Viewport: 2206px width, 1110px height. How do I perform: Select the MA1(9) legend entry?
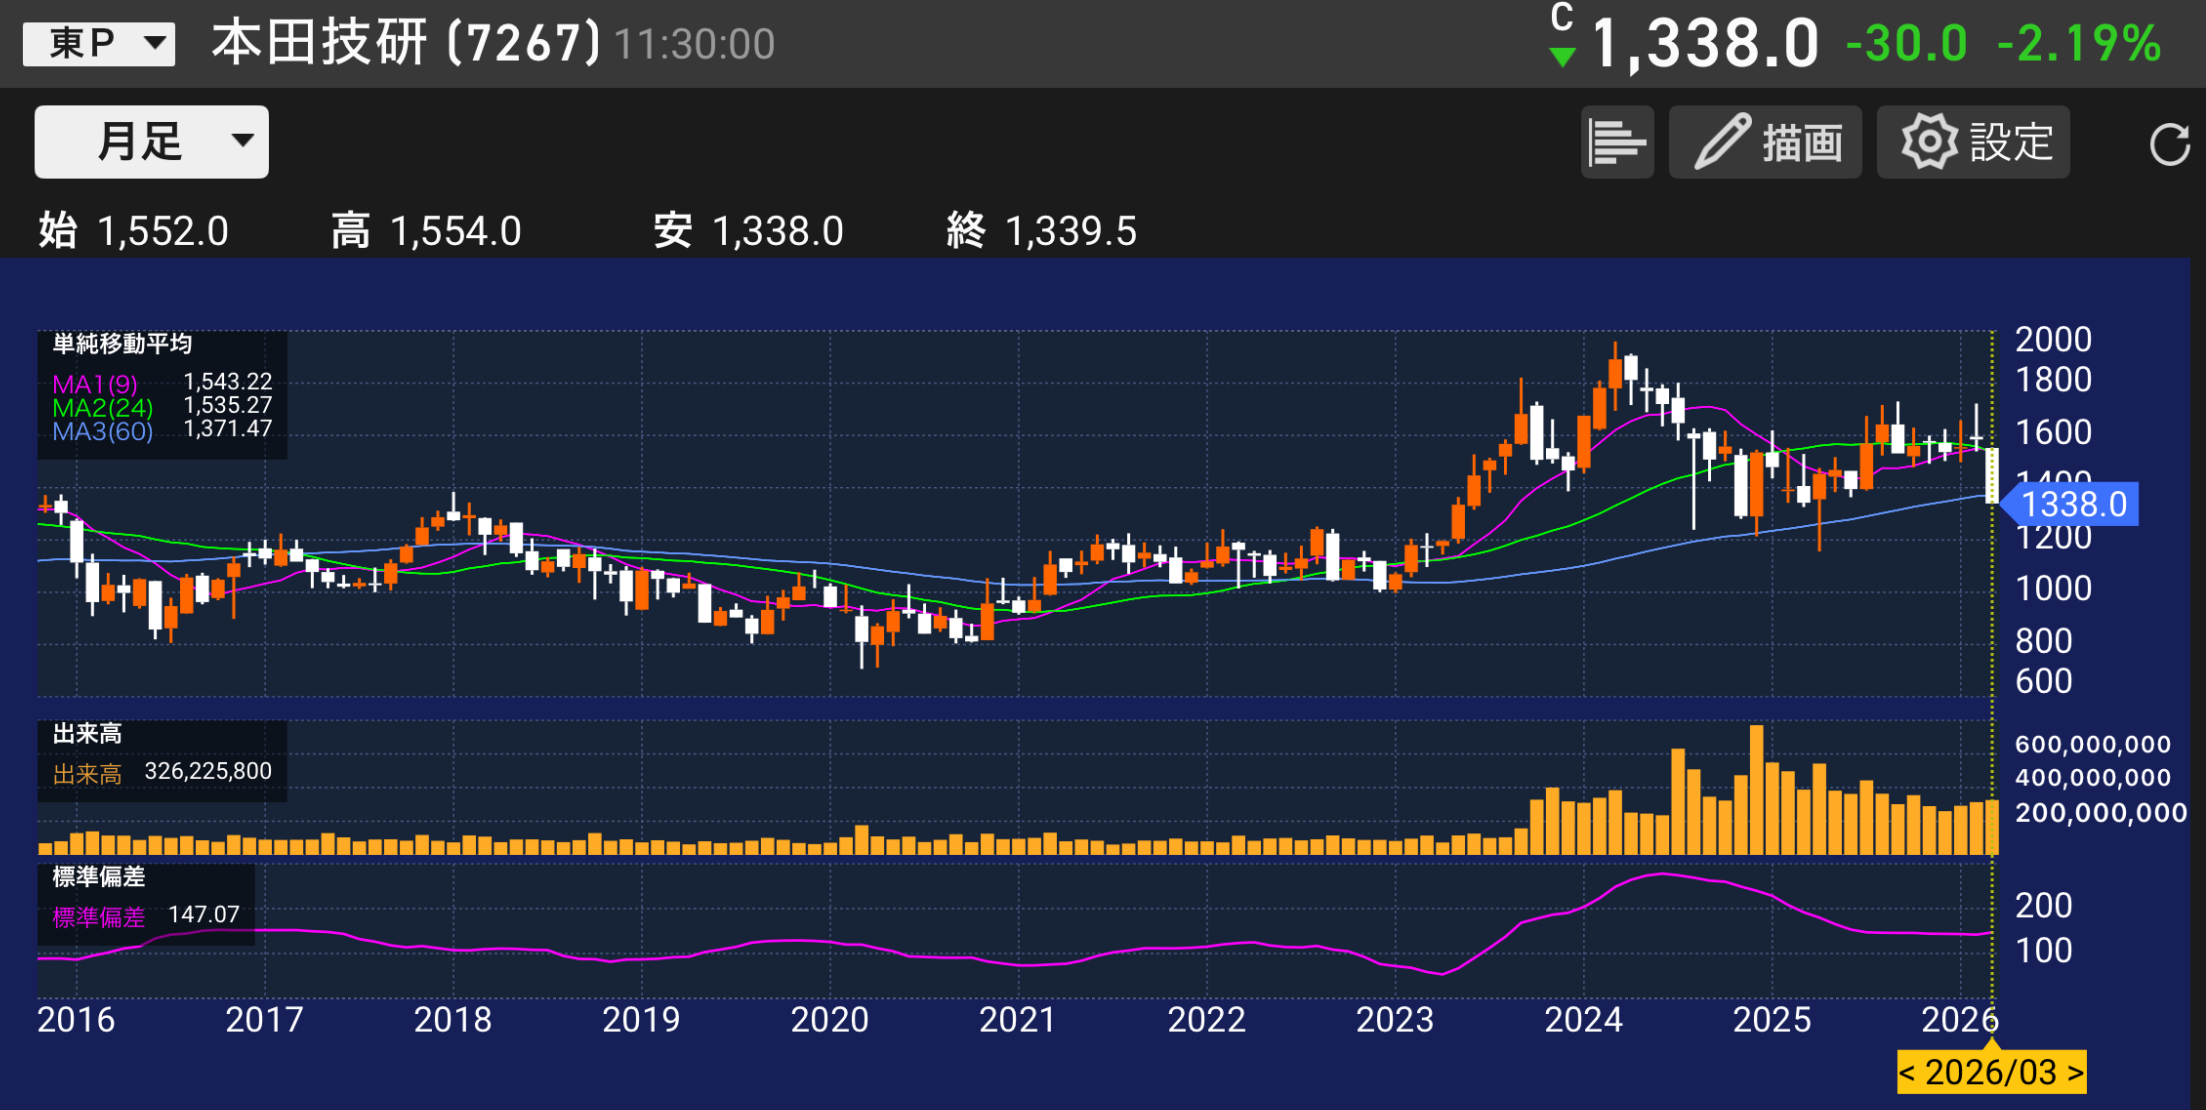95,384
